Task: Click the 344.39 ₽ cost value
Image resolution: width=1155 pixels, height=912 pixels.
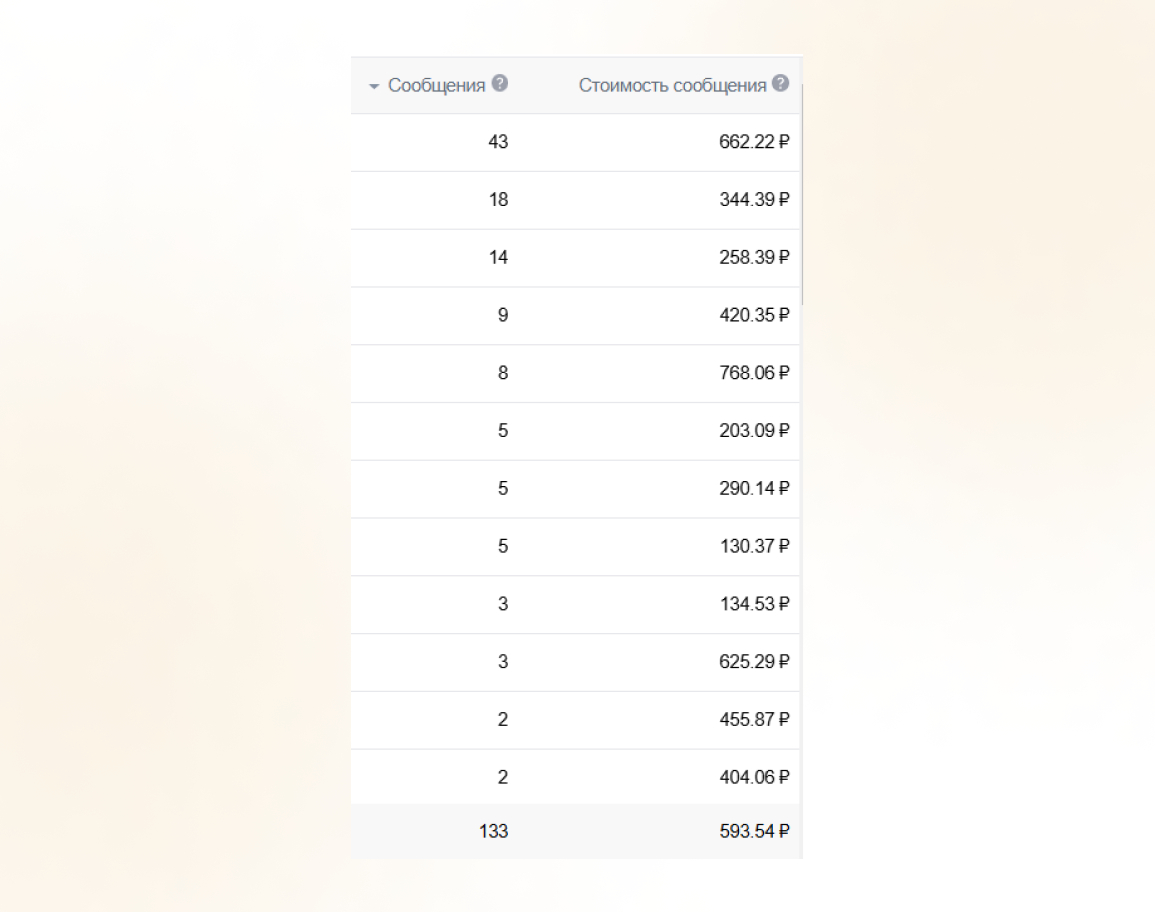Action: pos(754,200)
